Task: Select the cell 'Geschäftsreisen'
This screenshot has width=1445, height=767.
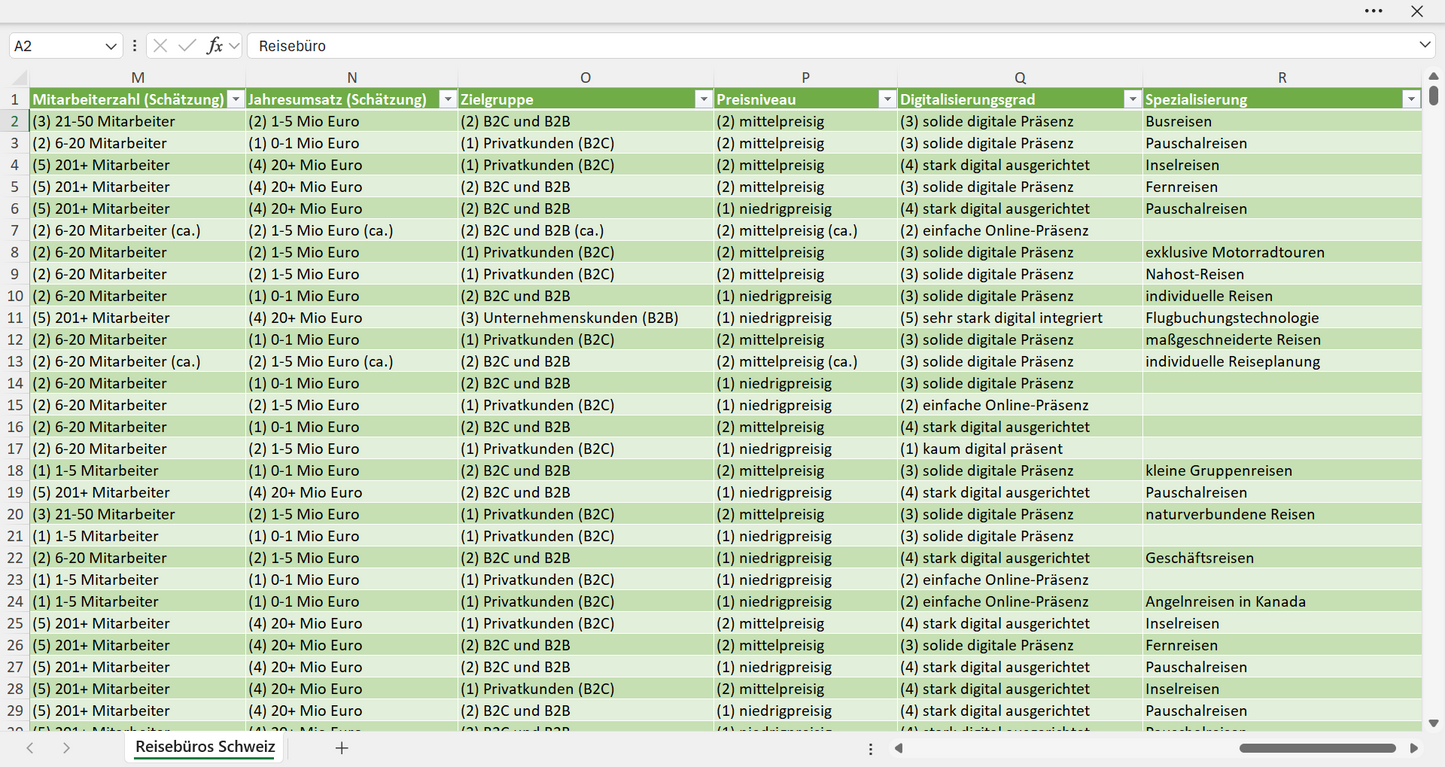Action: (x=1282, y=558)
